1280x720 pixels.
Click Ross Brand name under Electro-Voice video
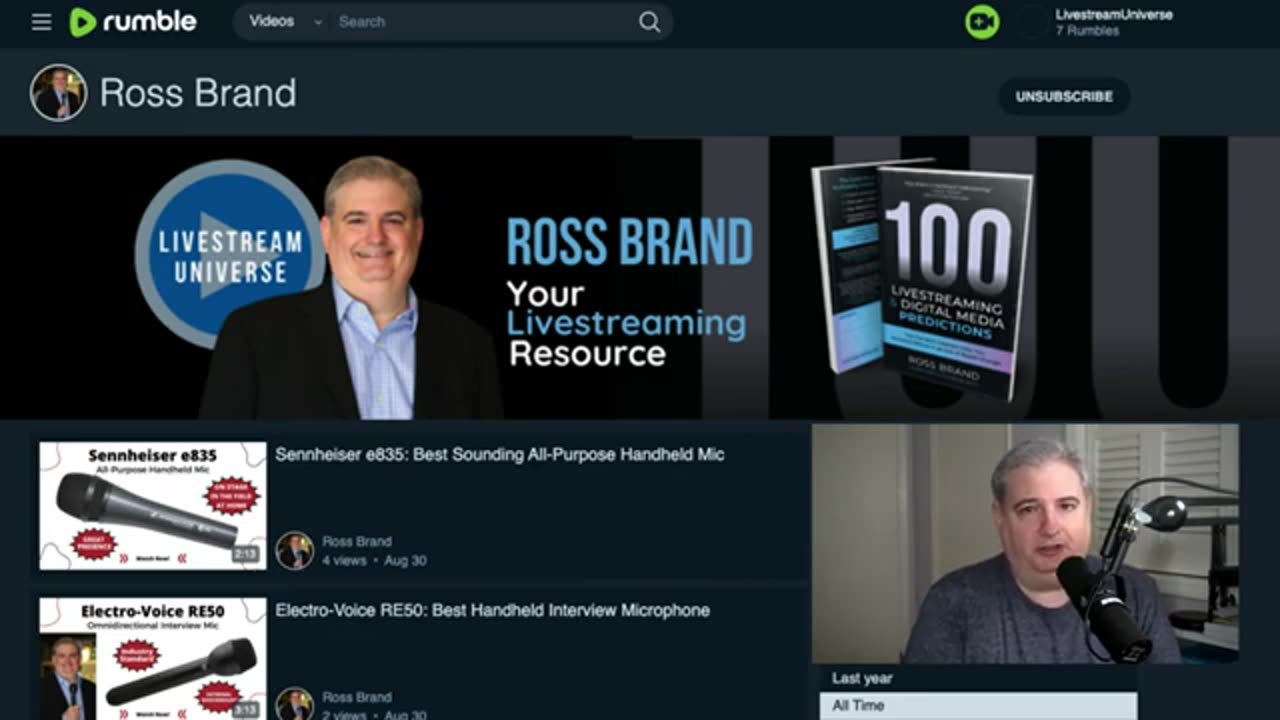pyautogui.click(x=357, y=697)
